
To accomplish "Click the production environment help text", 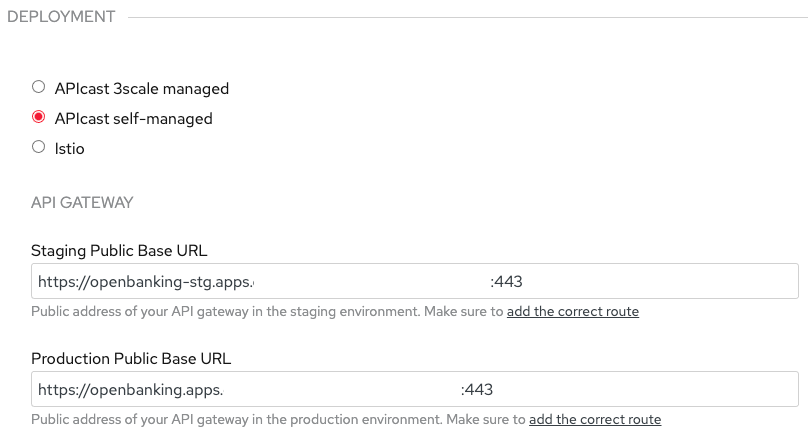I will tap(277, 420).
